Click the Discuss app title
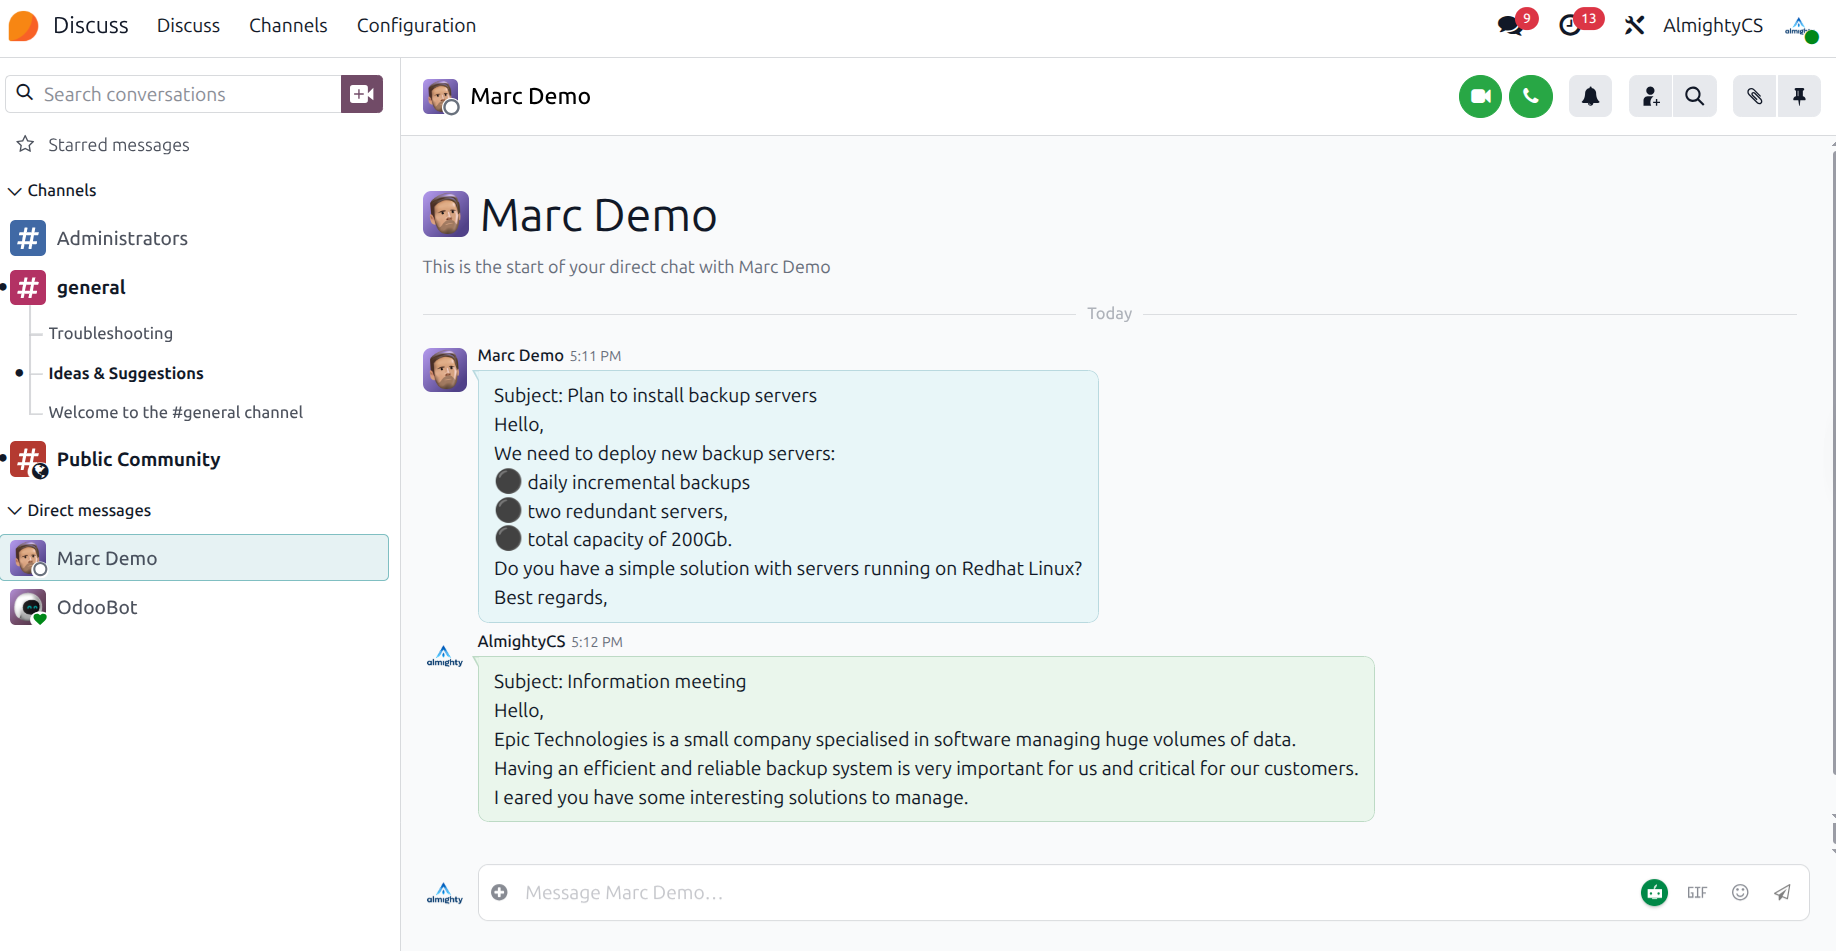Image resolution: width=1836 pixels, height=951 pixels. point(91,26)
